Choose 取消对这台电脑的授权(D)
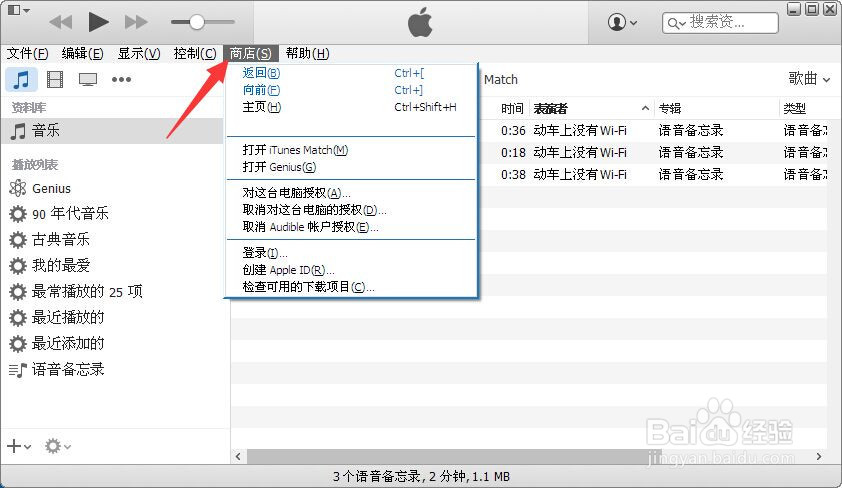 [x=352, y=210]
